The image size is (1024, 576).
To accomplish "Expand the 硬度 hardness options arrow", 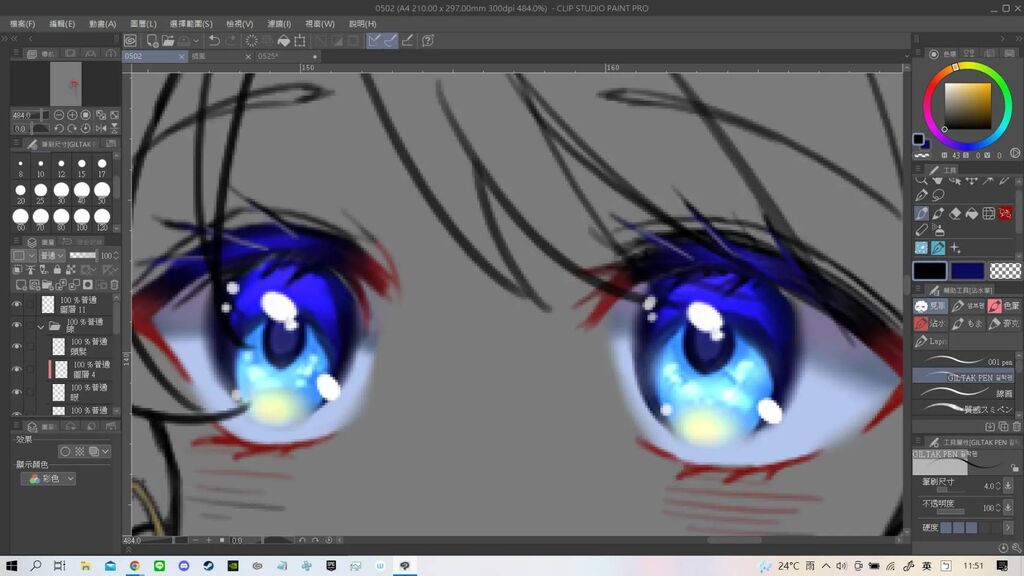I will 1008,527.
